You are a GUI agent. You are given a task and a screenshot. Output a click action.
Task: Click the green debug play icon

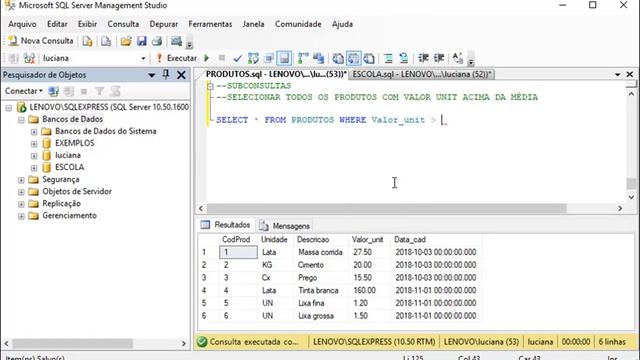coord(207,58)
